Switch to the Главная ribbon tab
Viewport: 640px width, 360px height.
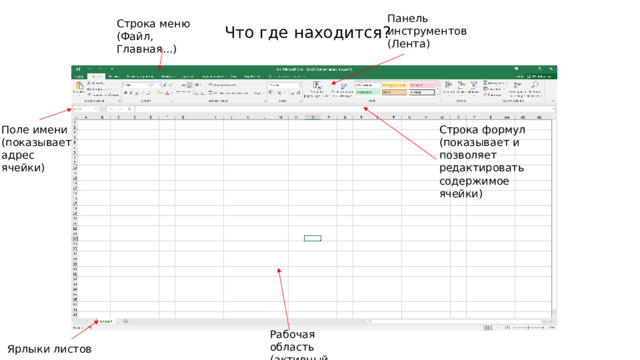tap(97, 76)
